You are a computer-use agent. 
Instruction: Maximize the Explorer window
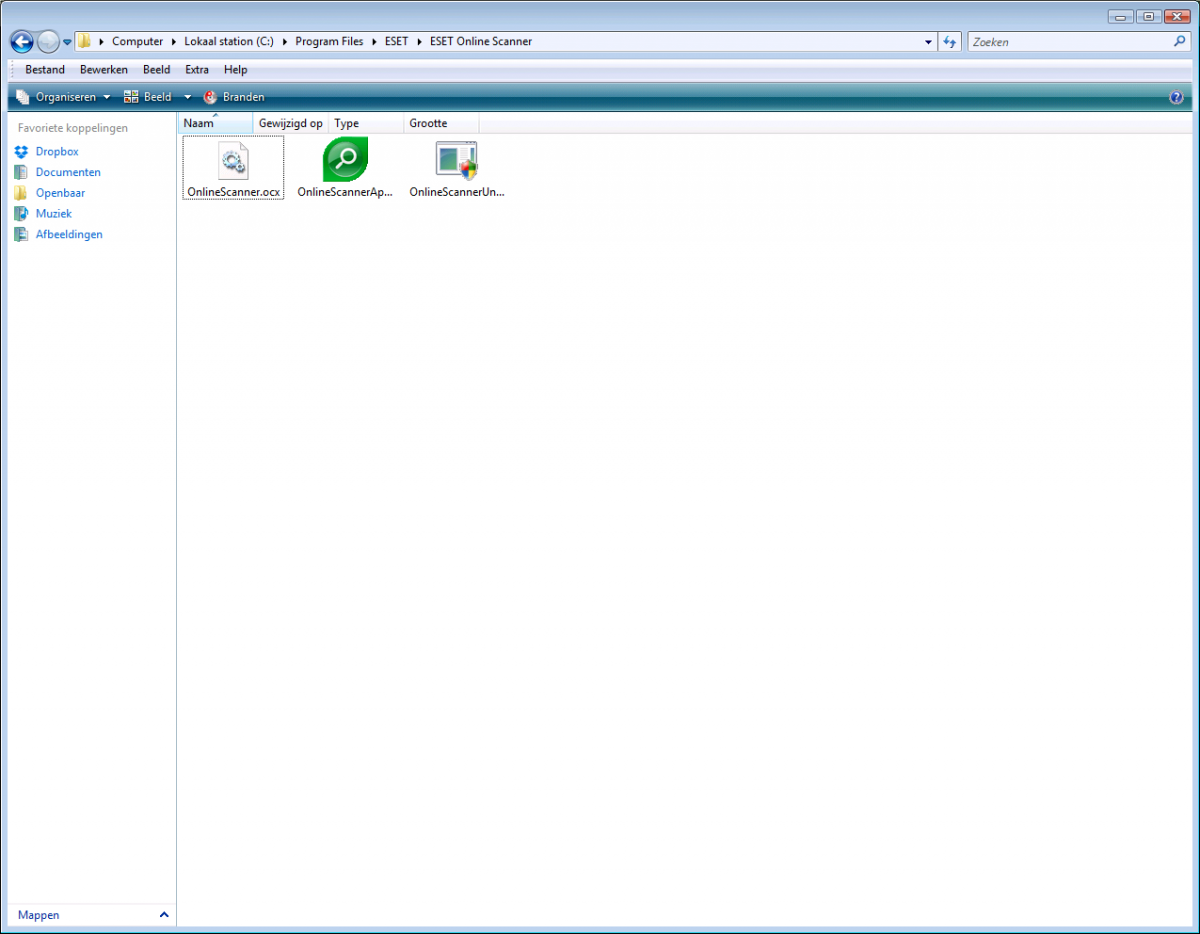tap(1147, 16)
